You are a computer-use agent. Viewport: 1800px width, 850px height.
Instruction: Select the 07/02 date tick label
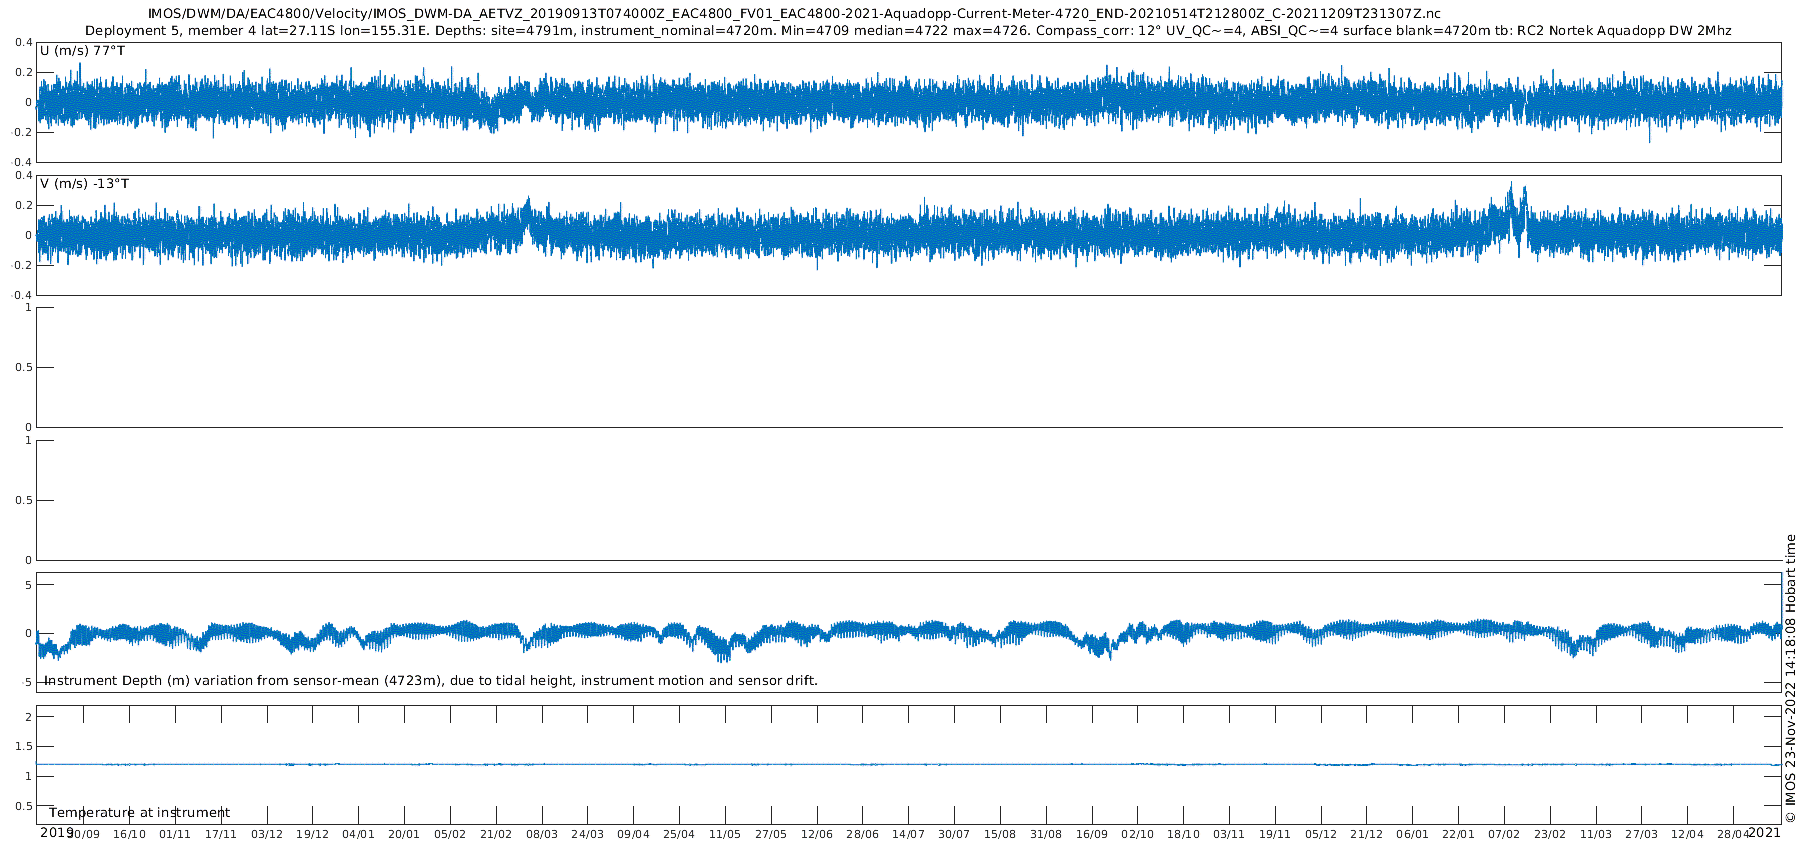[x=1504, y=834]
